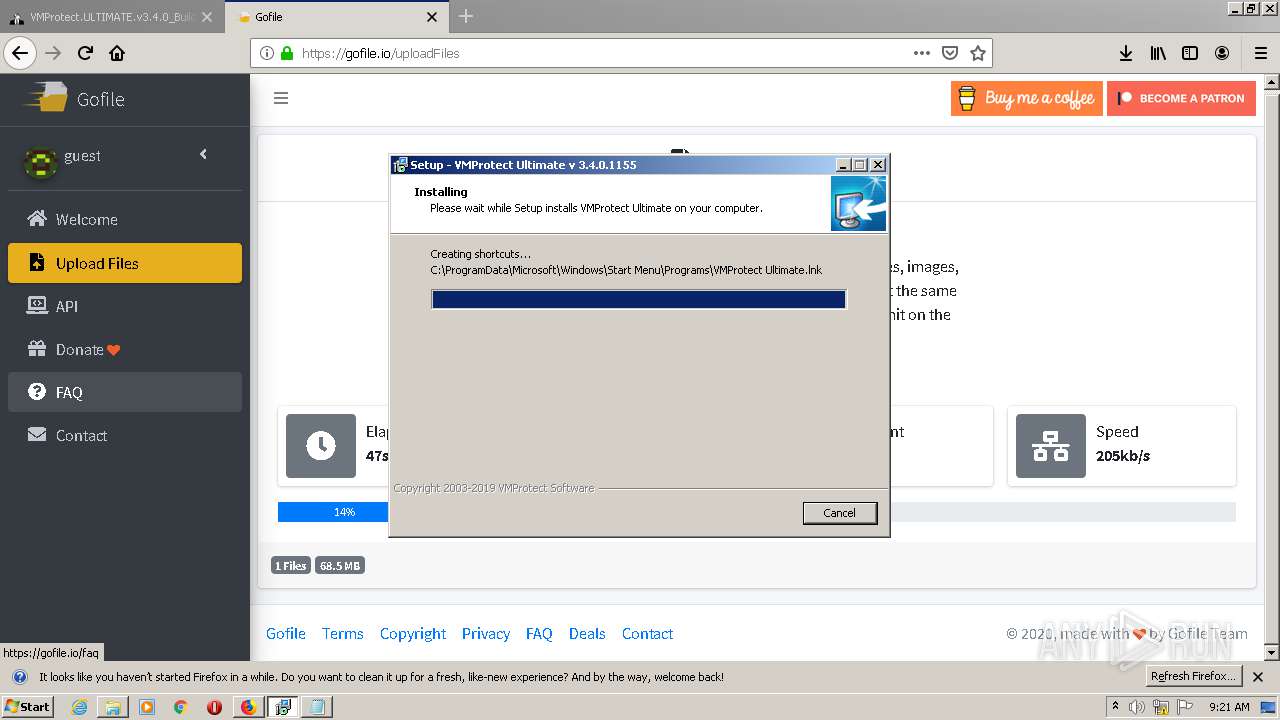Click the volume speaker tray icon

click(1137, 707)
